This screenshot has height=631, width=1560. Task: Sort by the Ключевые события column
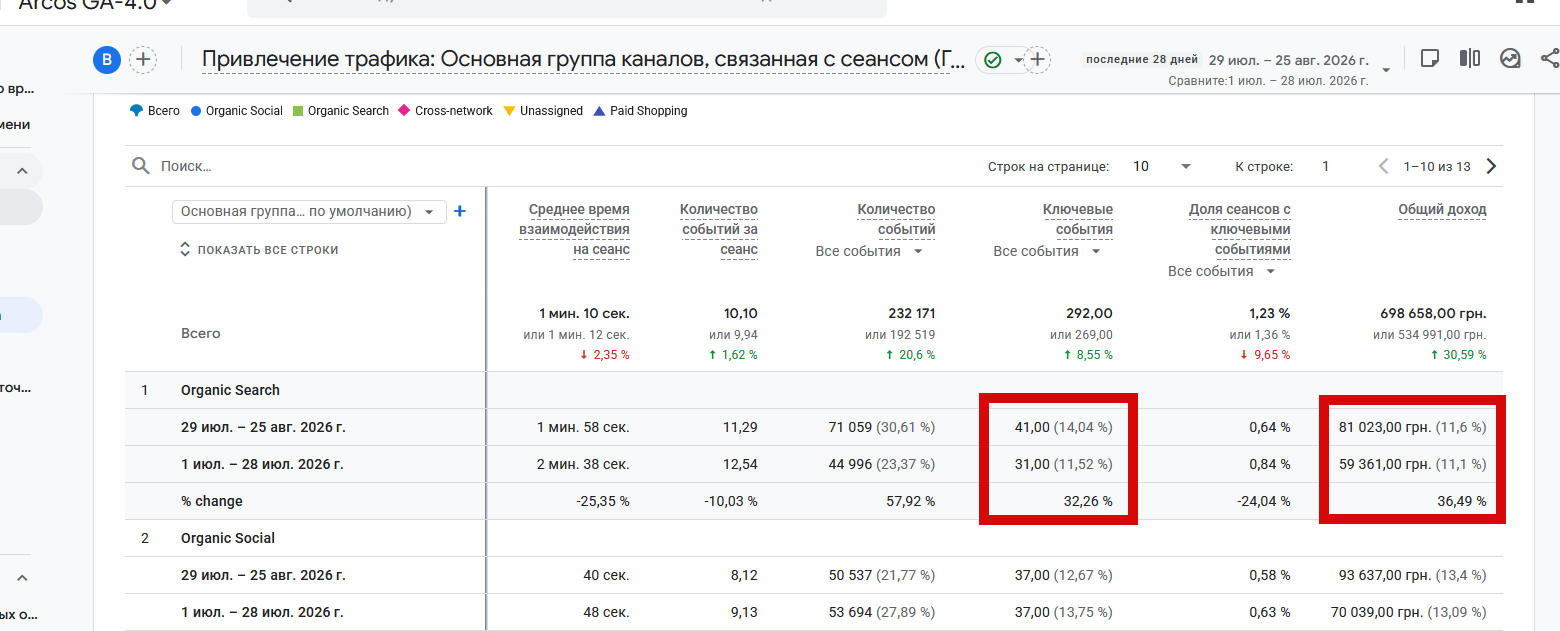click(1078, 219)
